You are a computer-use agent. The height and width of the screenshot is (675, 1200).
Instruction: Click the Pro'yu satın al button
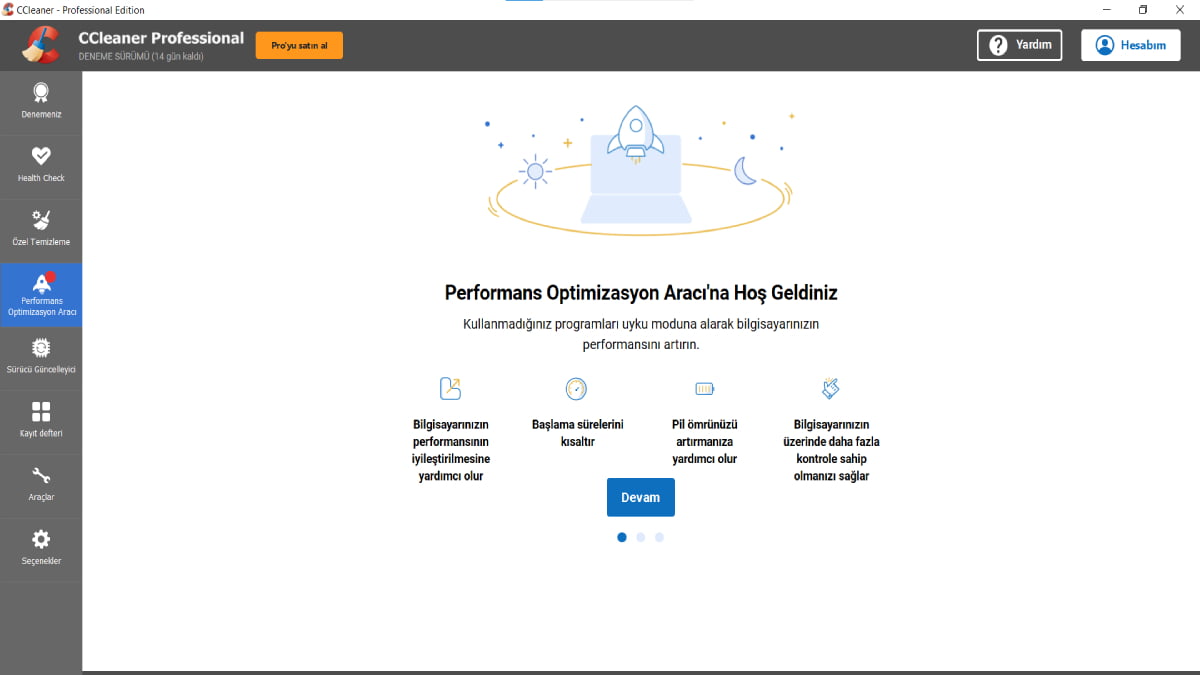click(299, 44)
